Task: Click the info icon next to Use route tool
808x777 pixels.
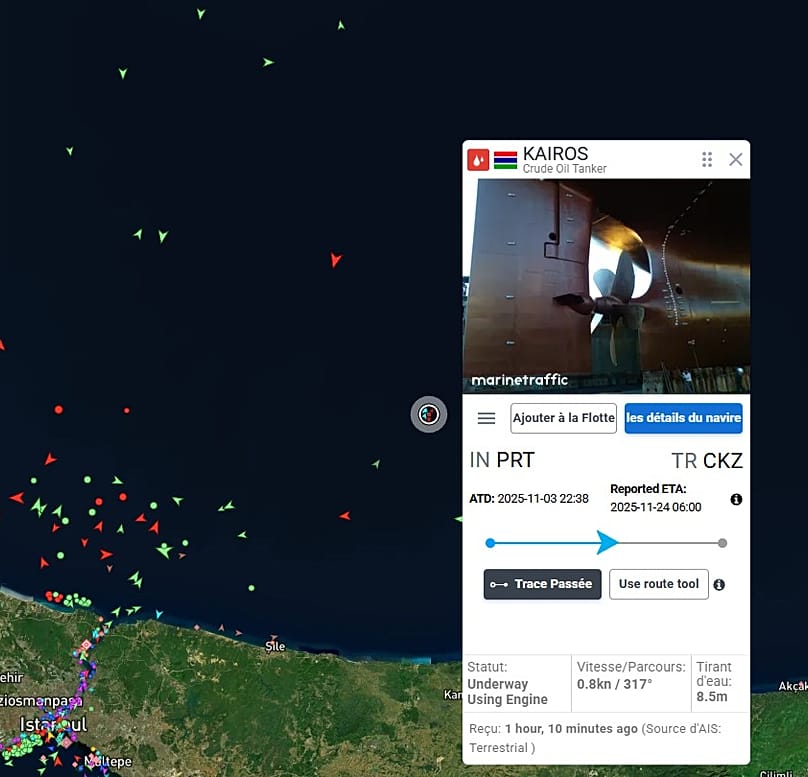Action: pos(719,585)
